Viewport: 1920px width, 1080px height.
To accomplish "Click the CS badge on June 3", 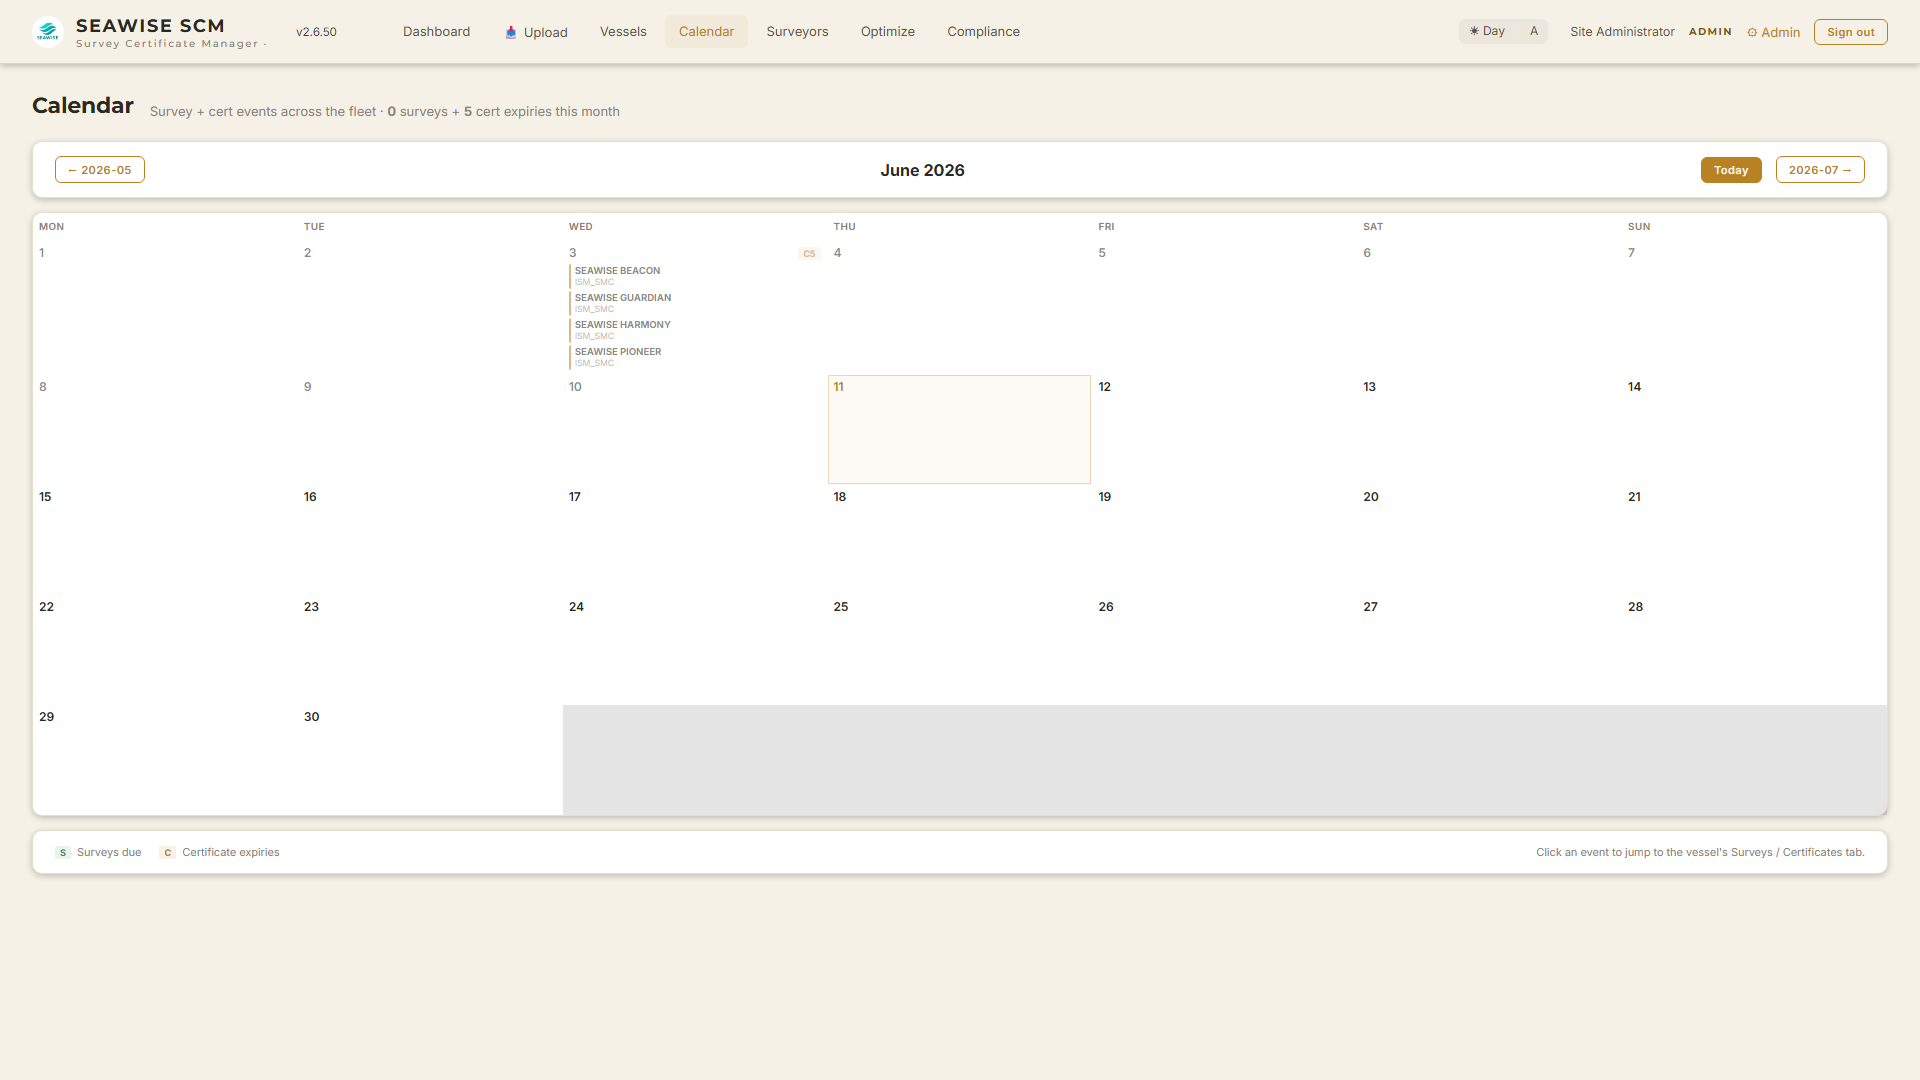I will (x=809, y=254).
